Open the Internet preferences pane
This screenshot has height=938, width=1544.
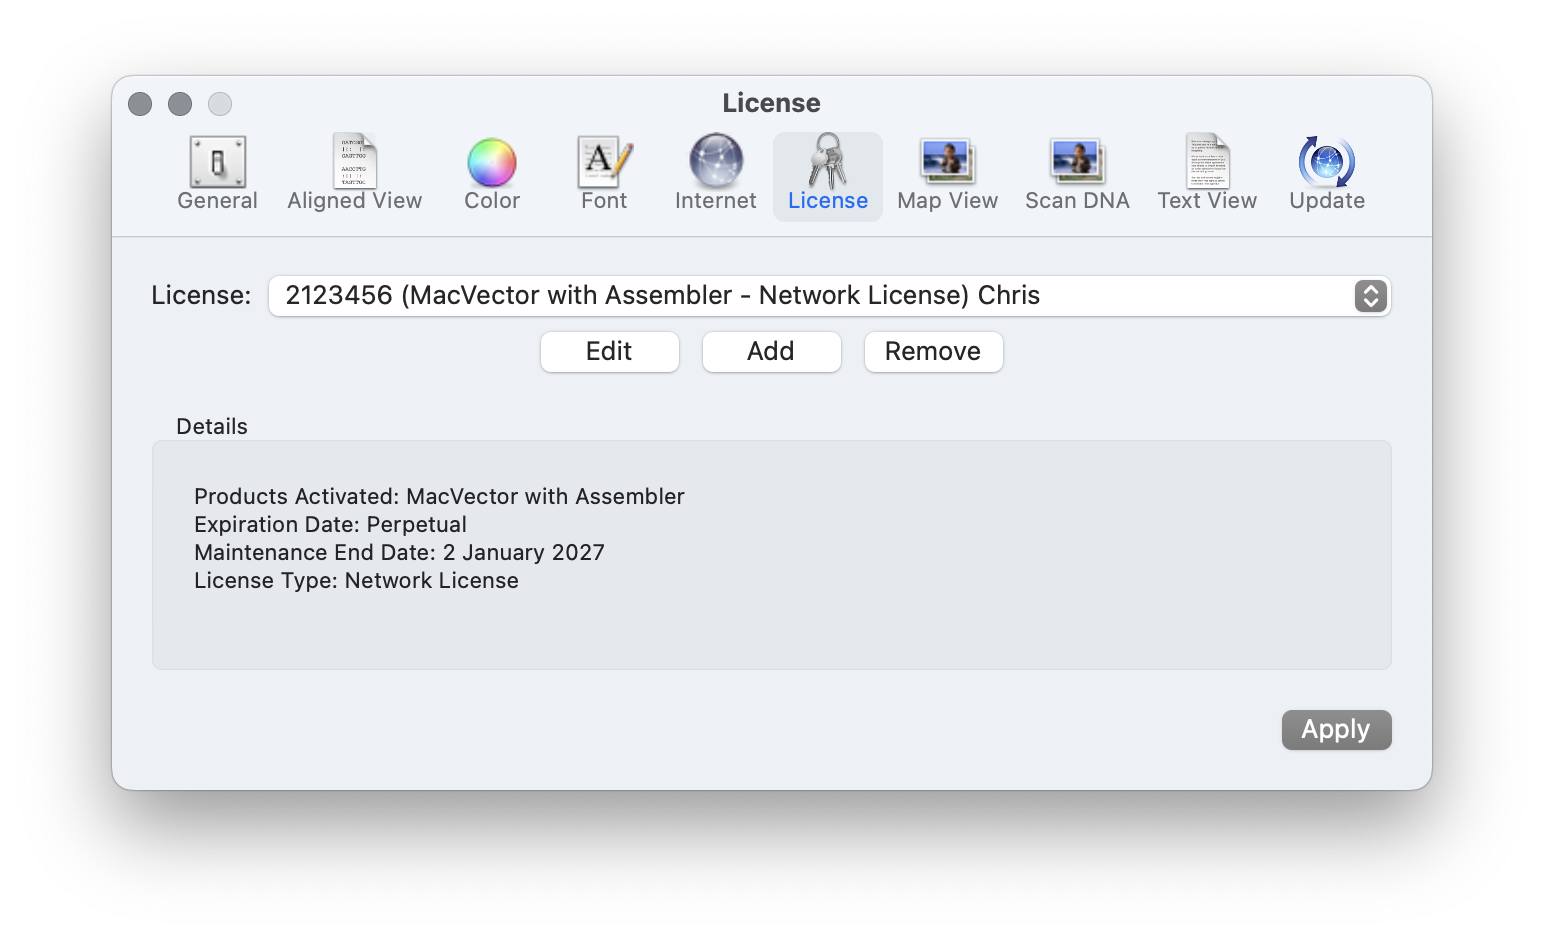pos(714,172)
